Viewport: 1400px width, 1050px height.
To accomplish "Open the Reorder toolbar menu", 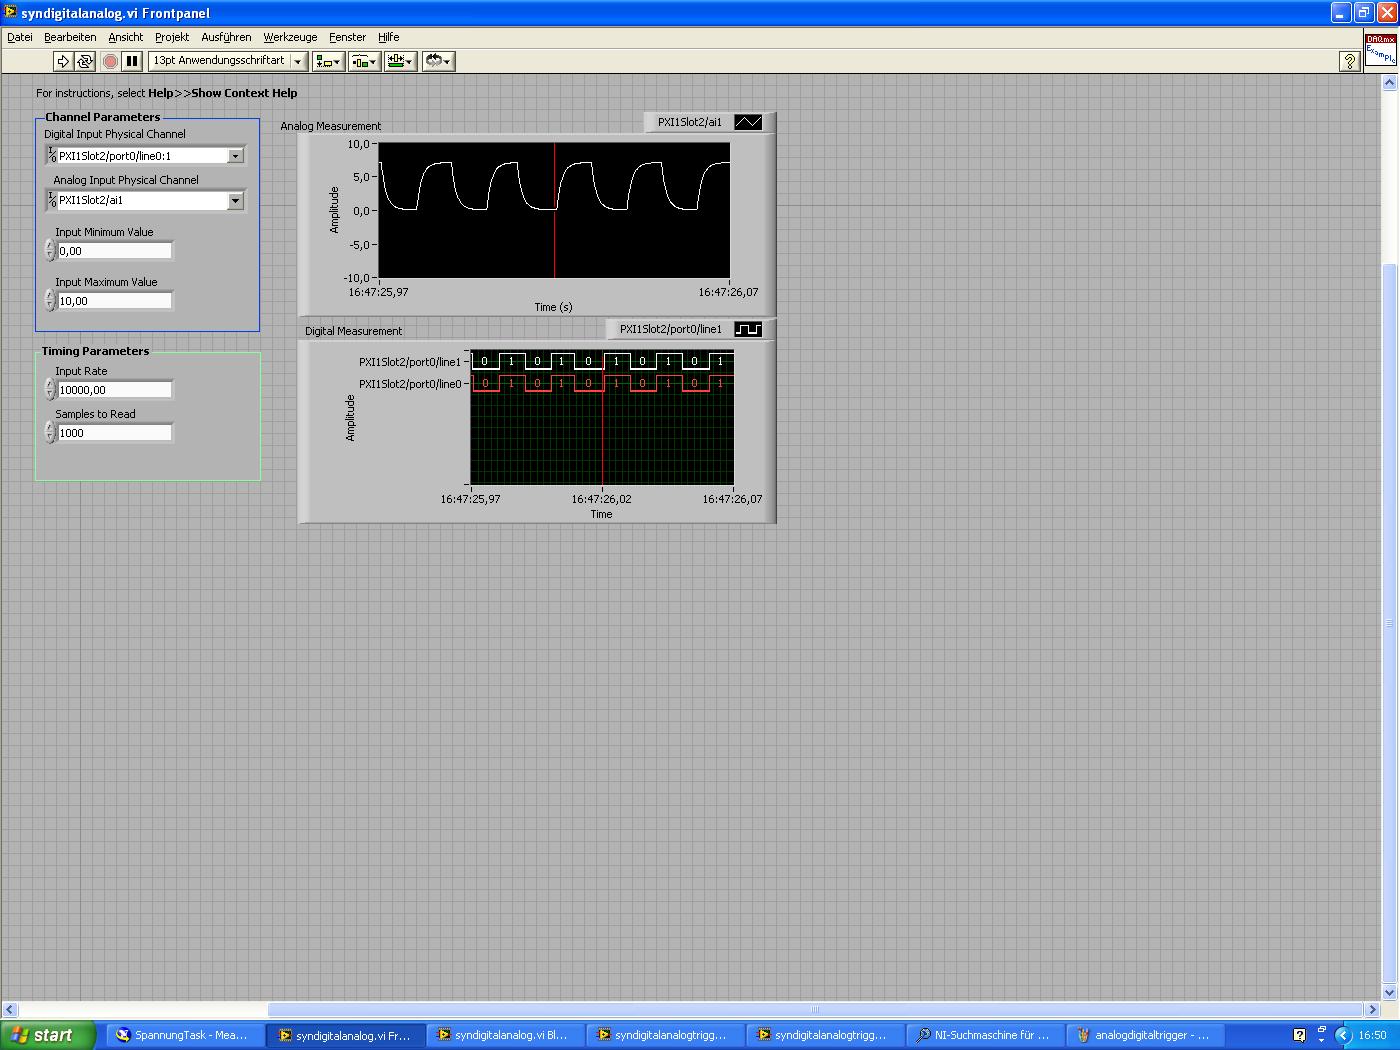I will [x=438, y=61].
